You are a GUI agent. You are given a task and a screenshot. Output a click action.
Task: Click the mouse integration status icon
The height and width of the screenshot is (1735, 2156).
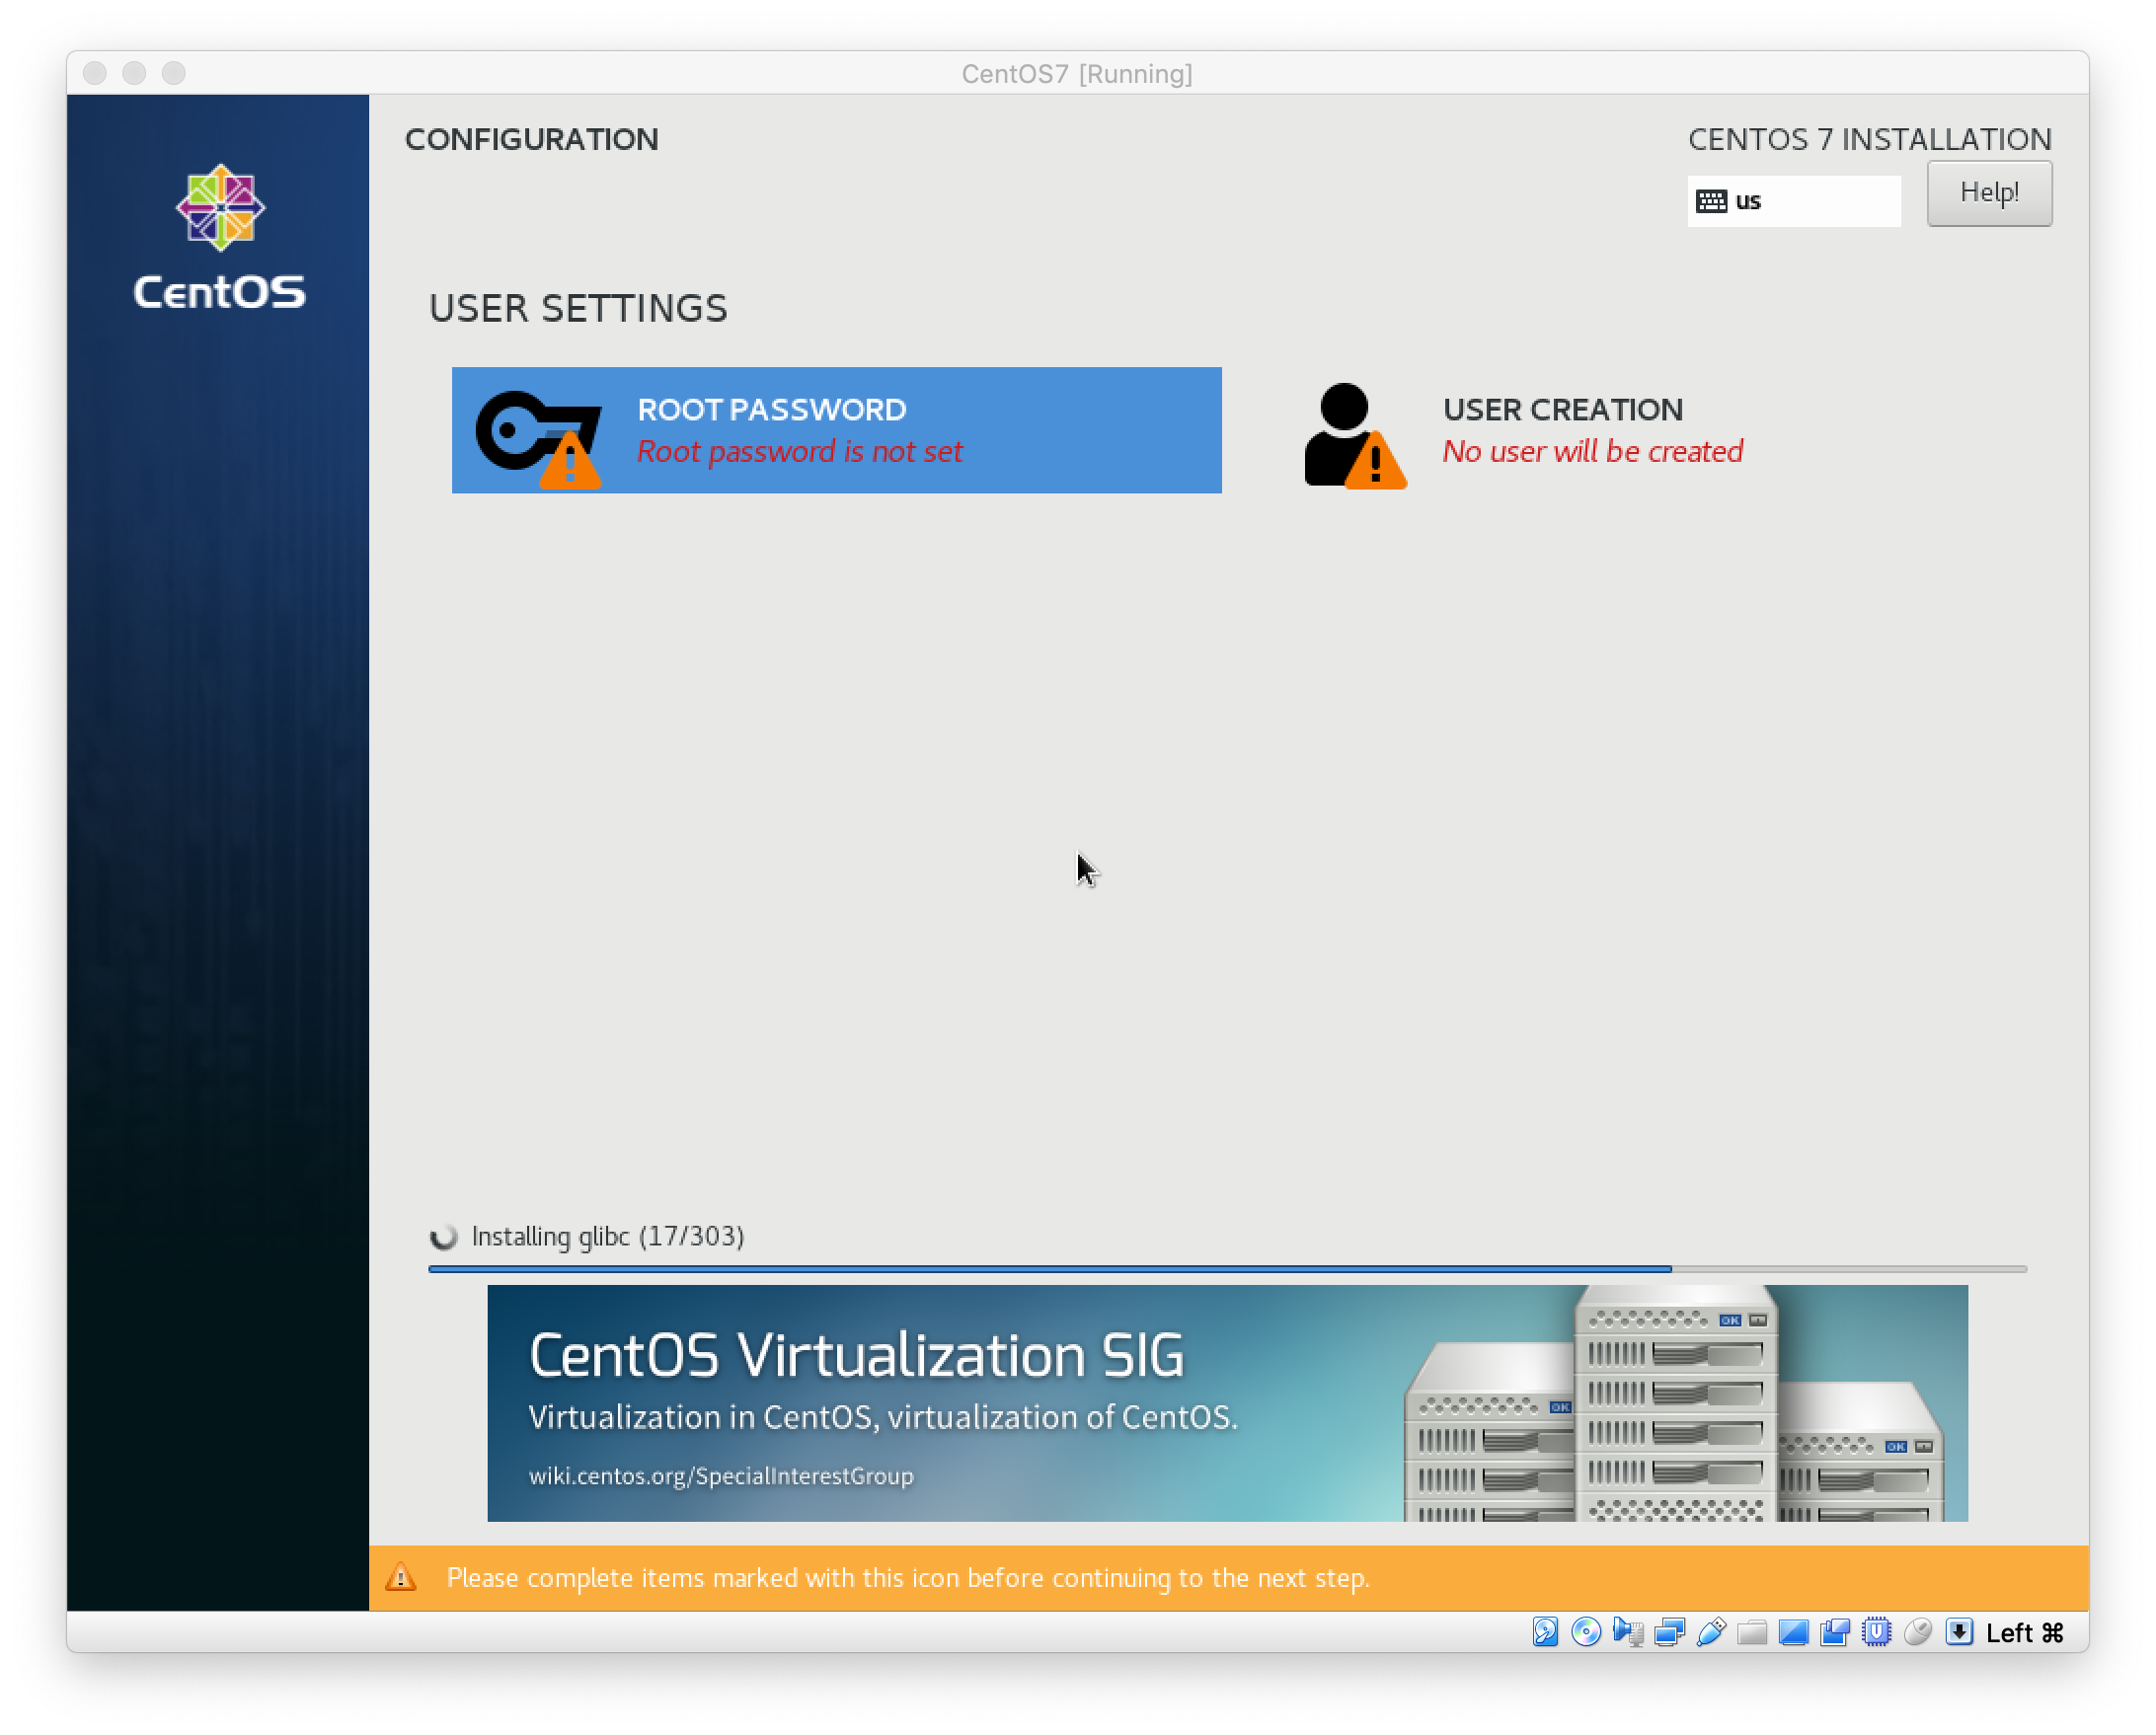tap(1917, 1632)
